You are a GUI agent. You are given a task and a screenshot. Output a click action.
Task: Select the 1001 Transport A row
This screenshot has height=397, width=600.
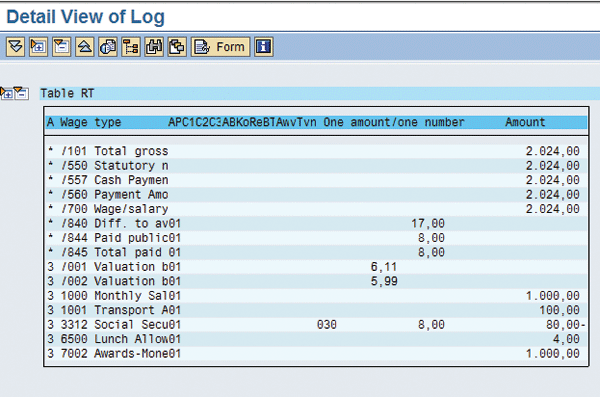316,310
